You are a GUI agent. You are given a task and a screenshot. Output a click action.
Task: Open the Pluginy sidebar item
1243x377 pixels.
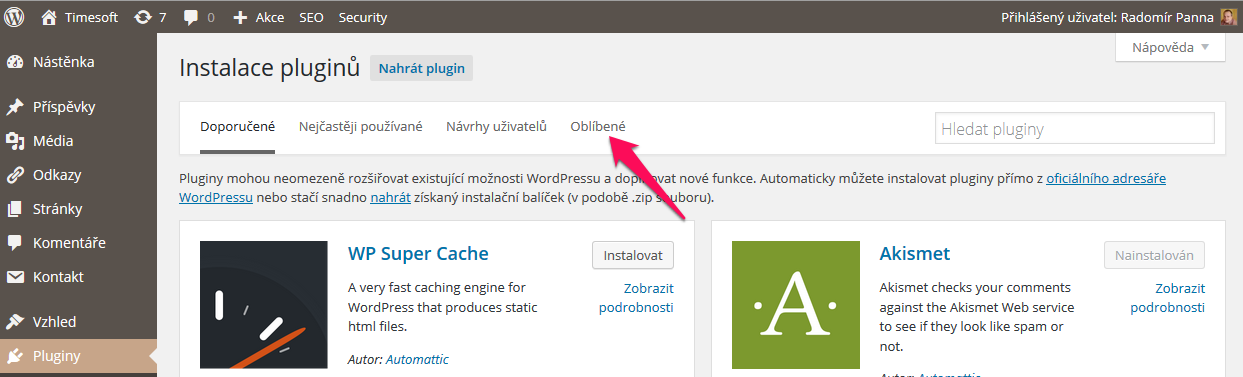click(x=78, y=356)
